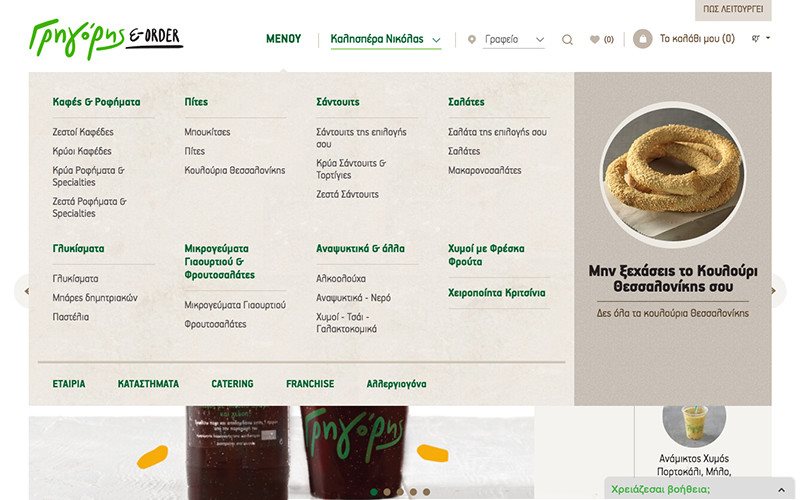Open the language selector in header

[761, 38]
